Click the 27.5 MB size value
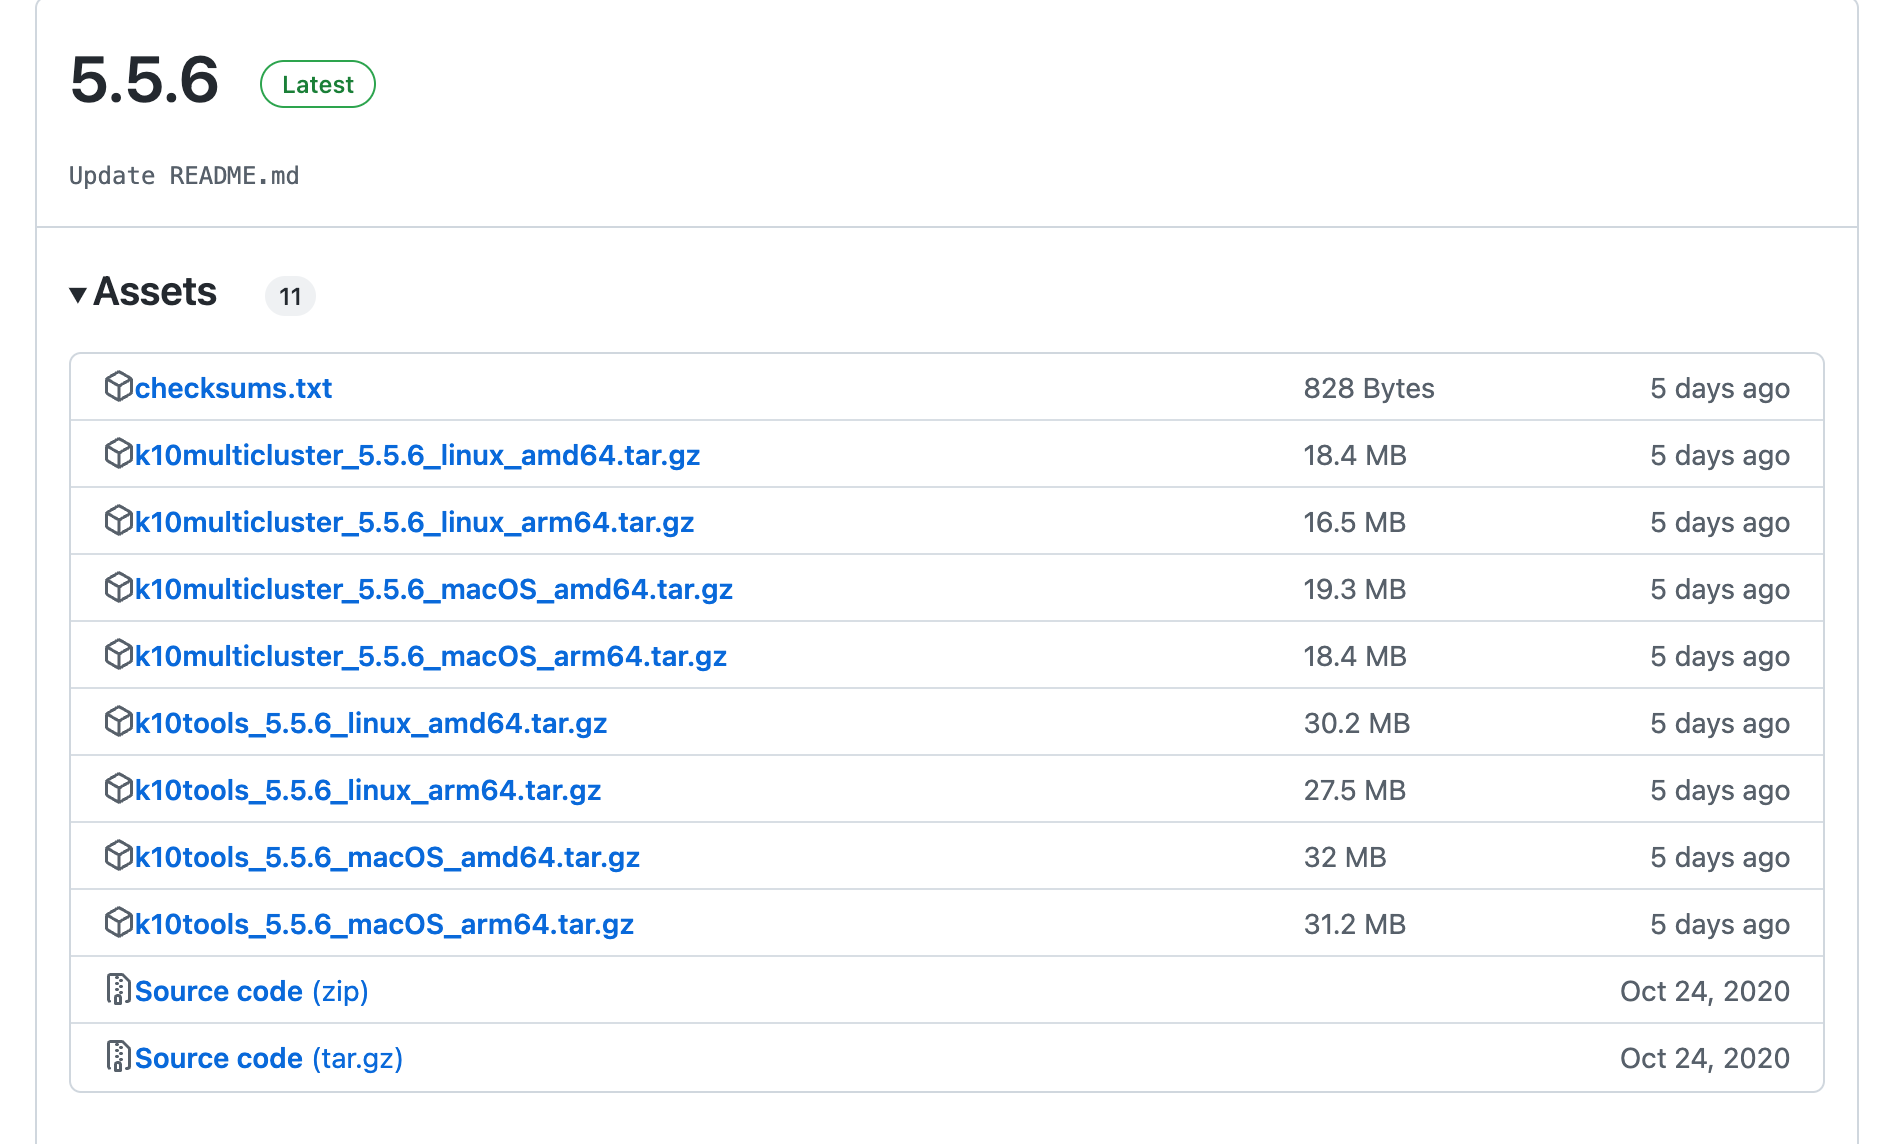Viewport: 1902px width, 1144px height. coord(1355,790)
